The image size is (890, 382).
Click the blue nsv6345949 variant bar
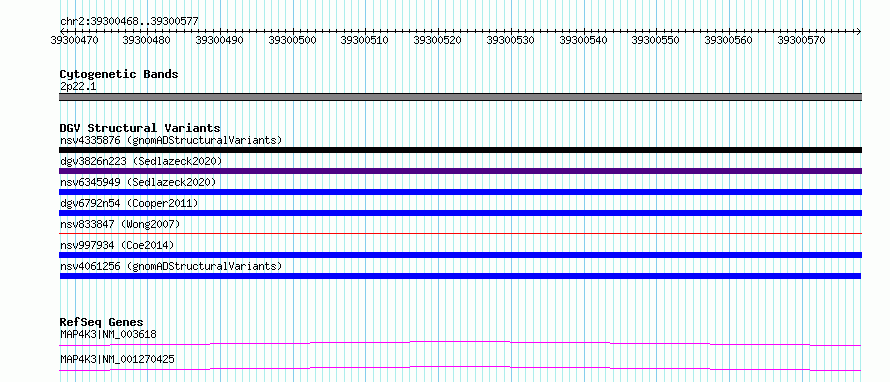(x=461, y=192)
